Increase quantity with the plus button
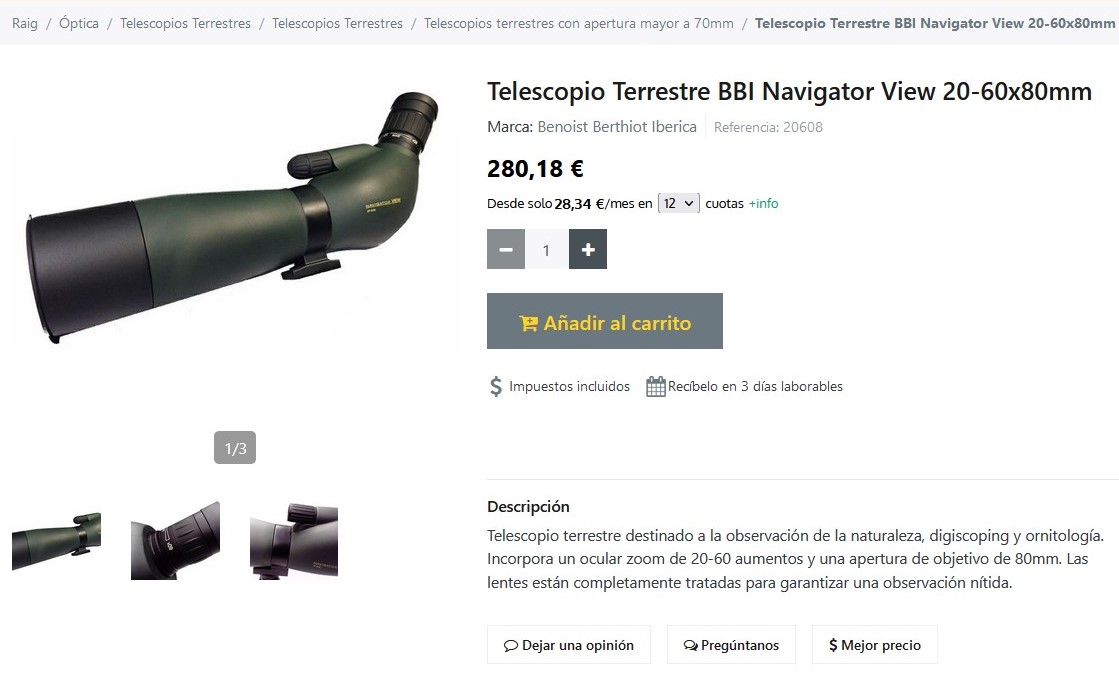Viewport: 1119px width, 677px height. coord(587,249)
